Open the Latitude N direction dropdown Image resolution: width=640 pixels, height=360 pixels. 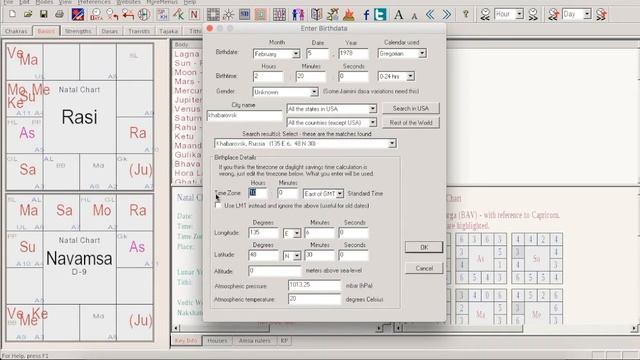pyautogui.click(x=297, y=256)
